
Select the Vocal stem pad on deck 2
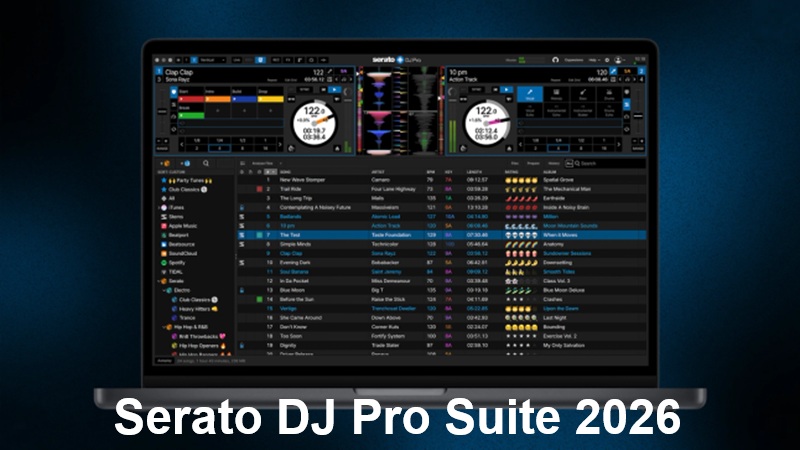tap(530, 94)
